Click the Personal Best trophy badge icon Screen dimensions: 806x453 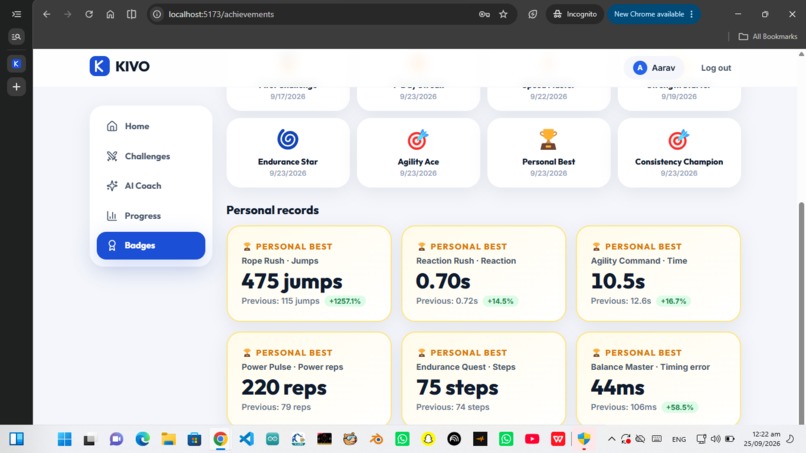coord(548,139)
